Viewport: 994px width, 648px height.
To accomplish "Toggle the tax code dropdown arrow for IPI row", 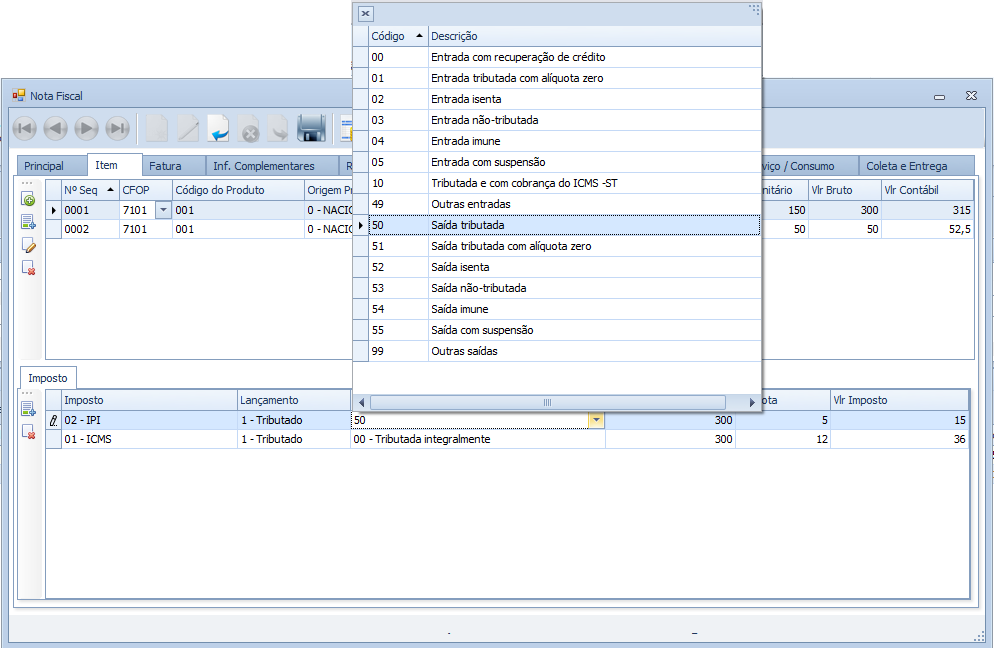I will (597, 420).
